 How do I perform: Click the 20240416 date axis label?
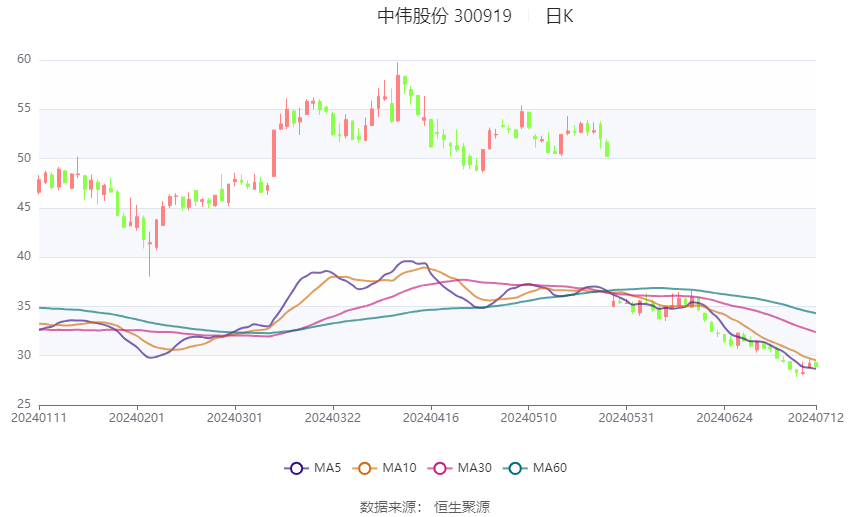pyautogui.click(x=431, y=418)
